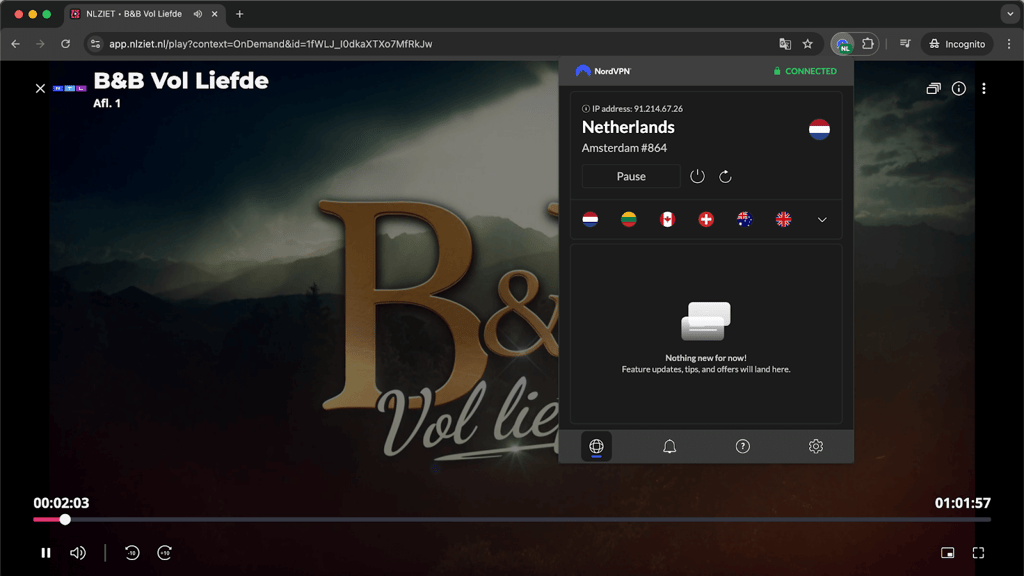Click the CONNECTED status label
The image size is (1024, 576).
(x=805, y=71)
